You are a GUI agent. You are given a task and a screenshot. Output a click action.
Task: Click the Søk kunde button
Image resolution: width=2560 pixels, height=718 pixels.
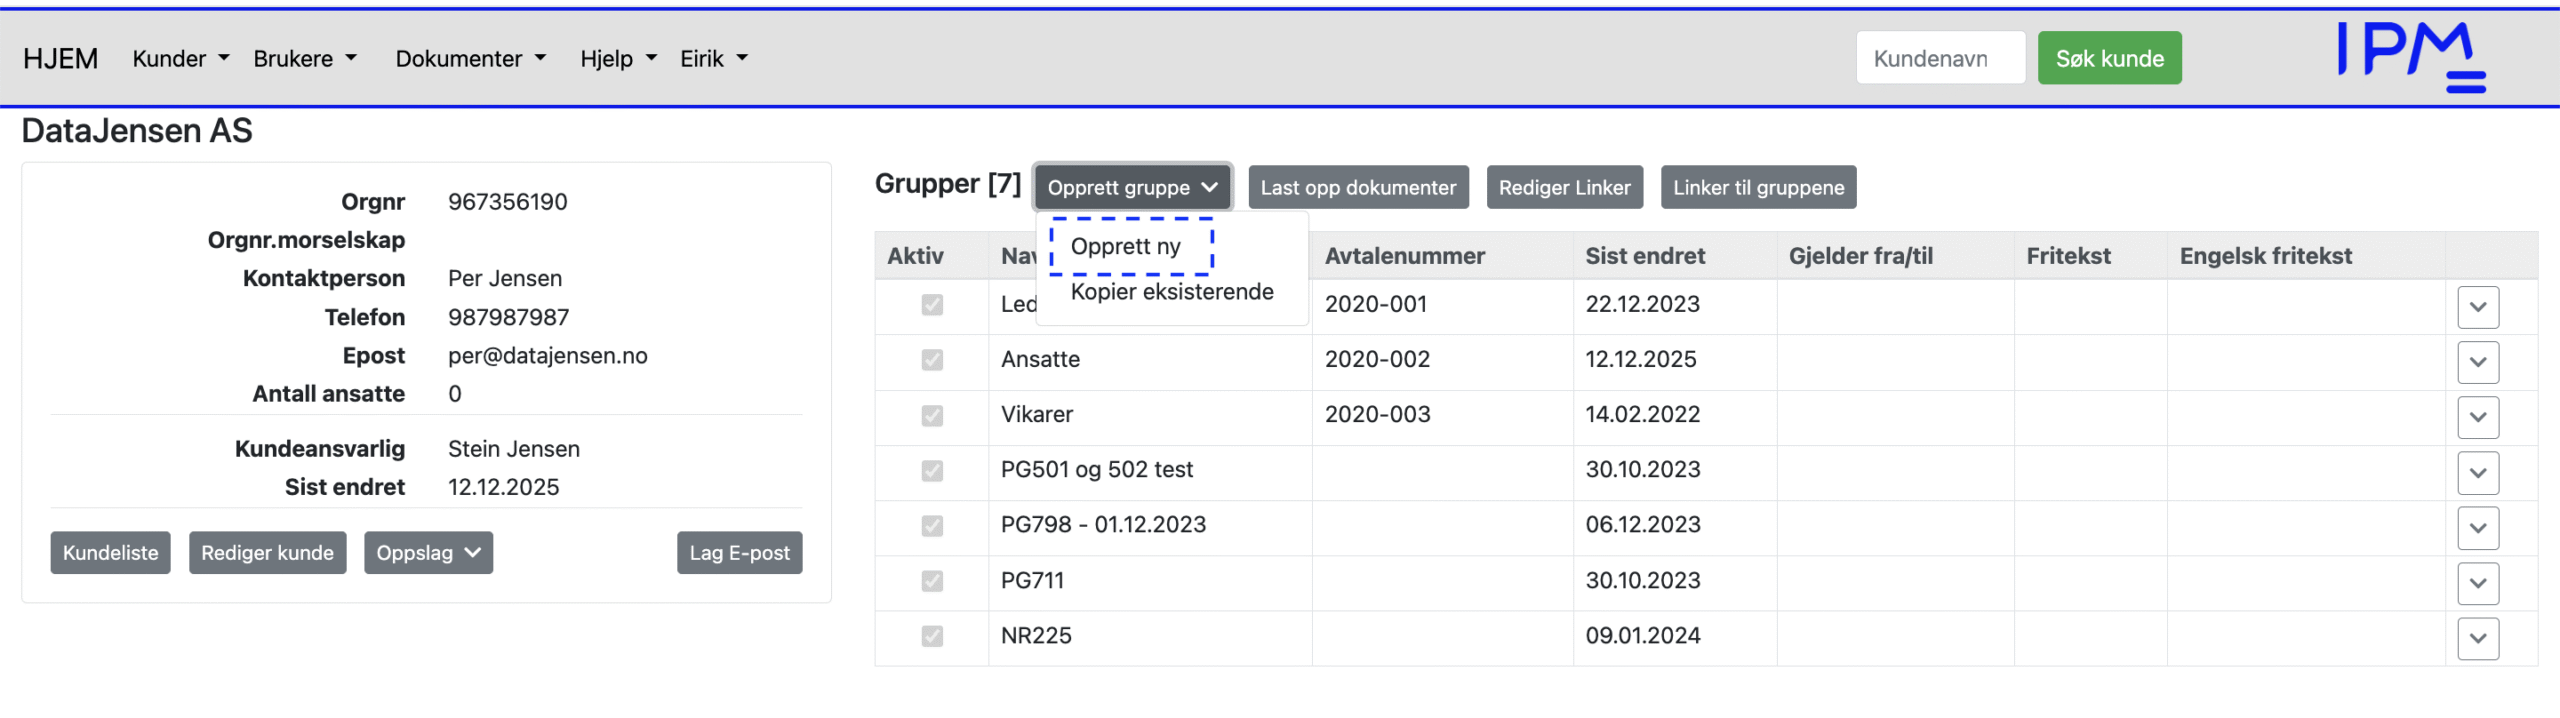[x=2109, y=59]
